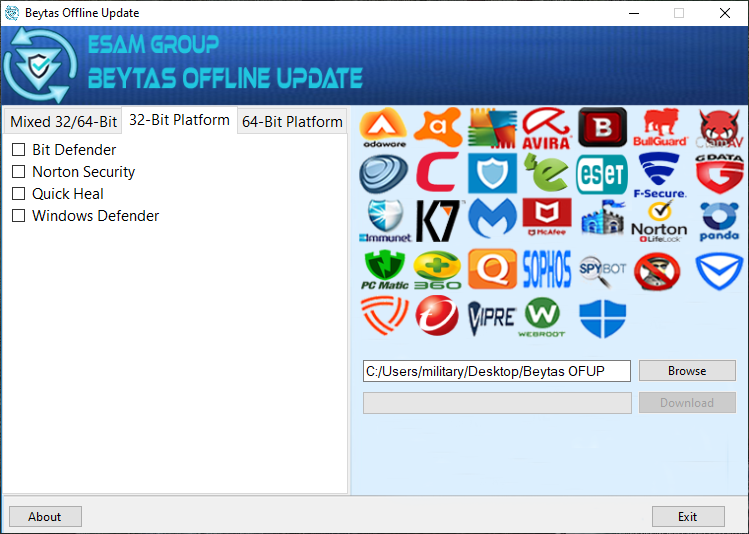
Task: Click the Immunet shield logo
Action: (x=385, y=221)
